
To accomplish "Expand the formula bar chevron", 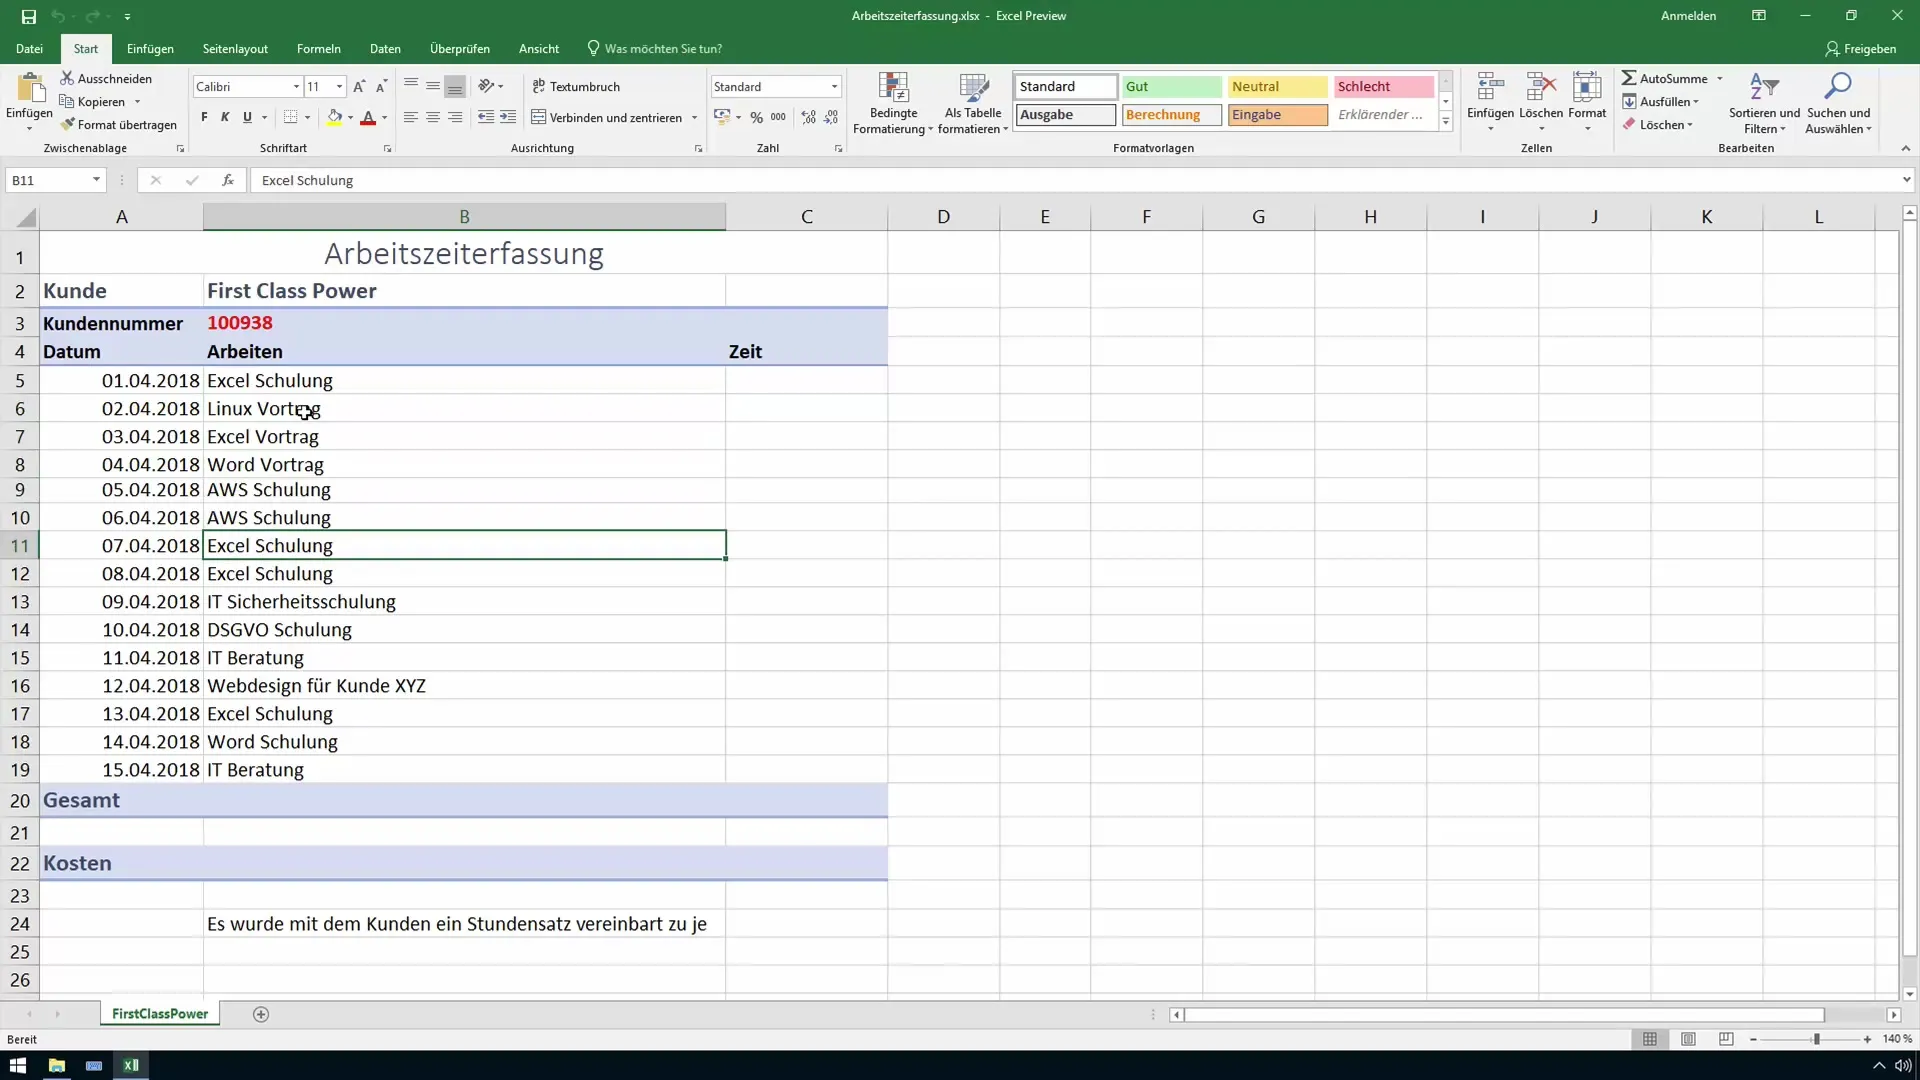I will pyautogui.click(x=1906, y=180).
